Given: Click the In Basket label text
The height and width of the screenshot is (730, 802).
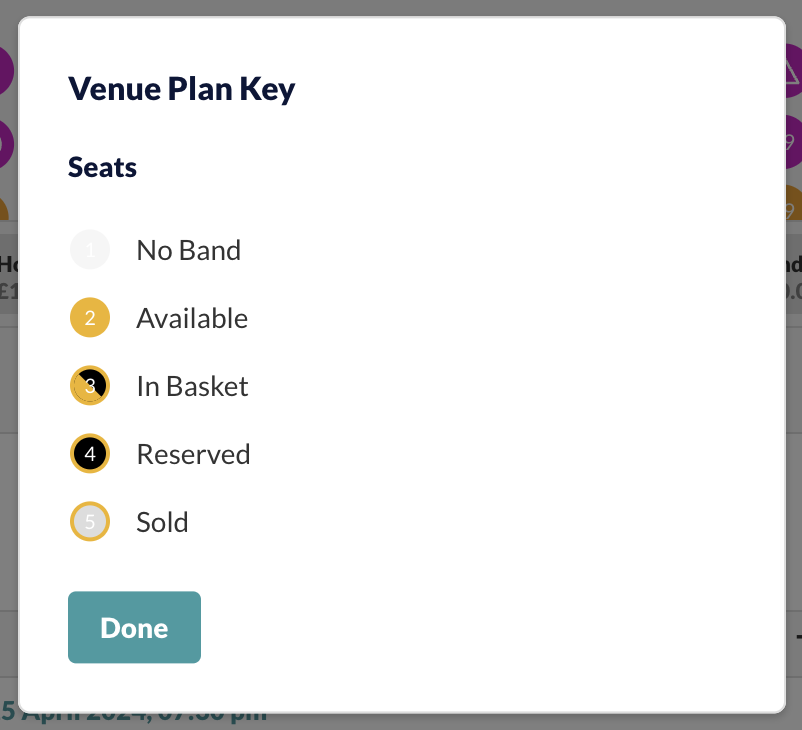Looking at the screenshot, I should tap(192, 386).
